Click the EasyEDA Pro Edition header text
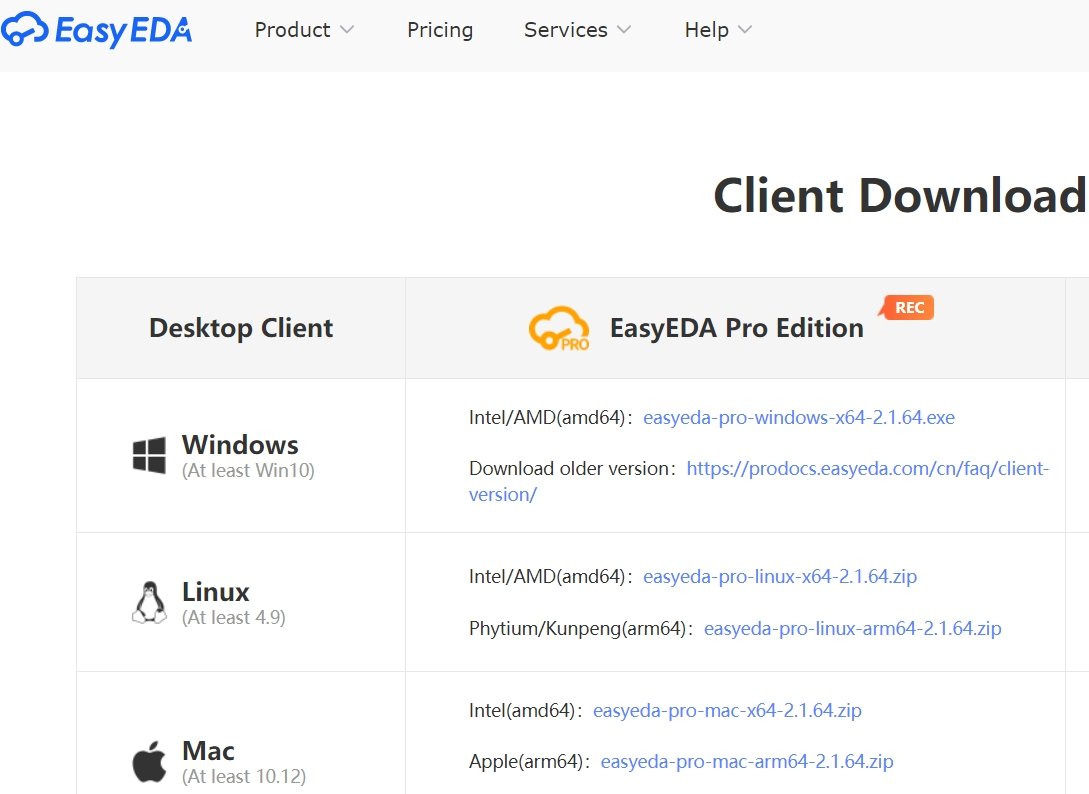Image resolution: width=1089 pixels, height=794 pixels. (x=736, y=328)
